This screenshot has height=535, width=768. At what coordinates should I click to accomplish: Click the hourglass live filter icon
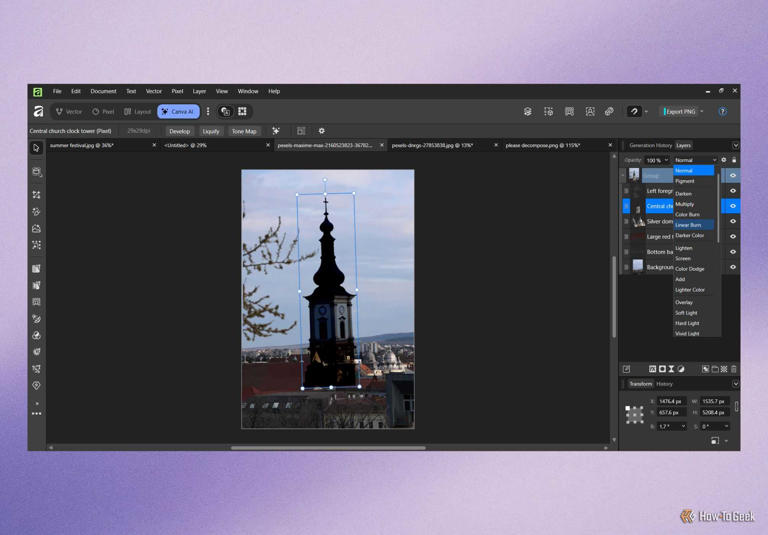[671, 369]
